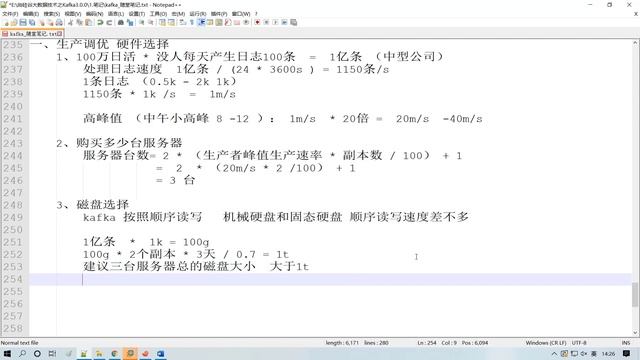
Task: Open the 视图(V) menu
Action: 73,14
